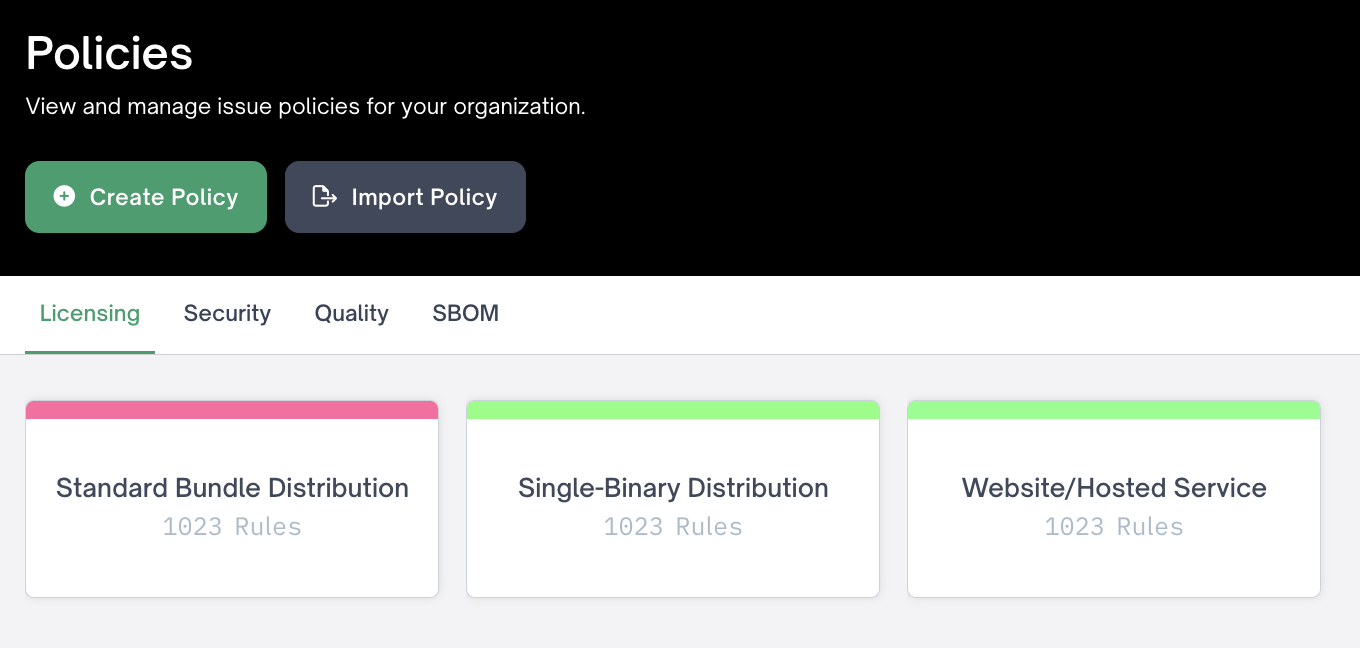Open the Single-Binary Distribution policy title

tap(673, 488)
